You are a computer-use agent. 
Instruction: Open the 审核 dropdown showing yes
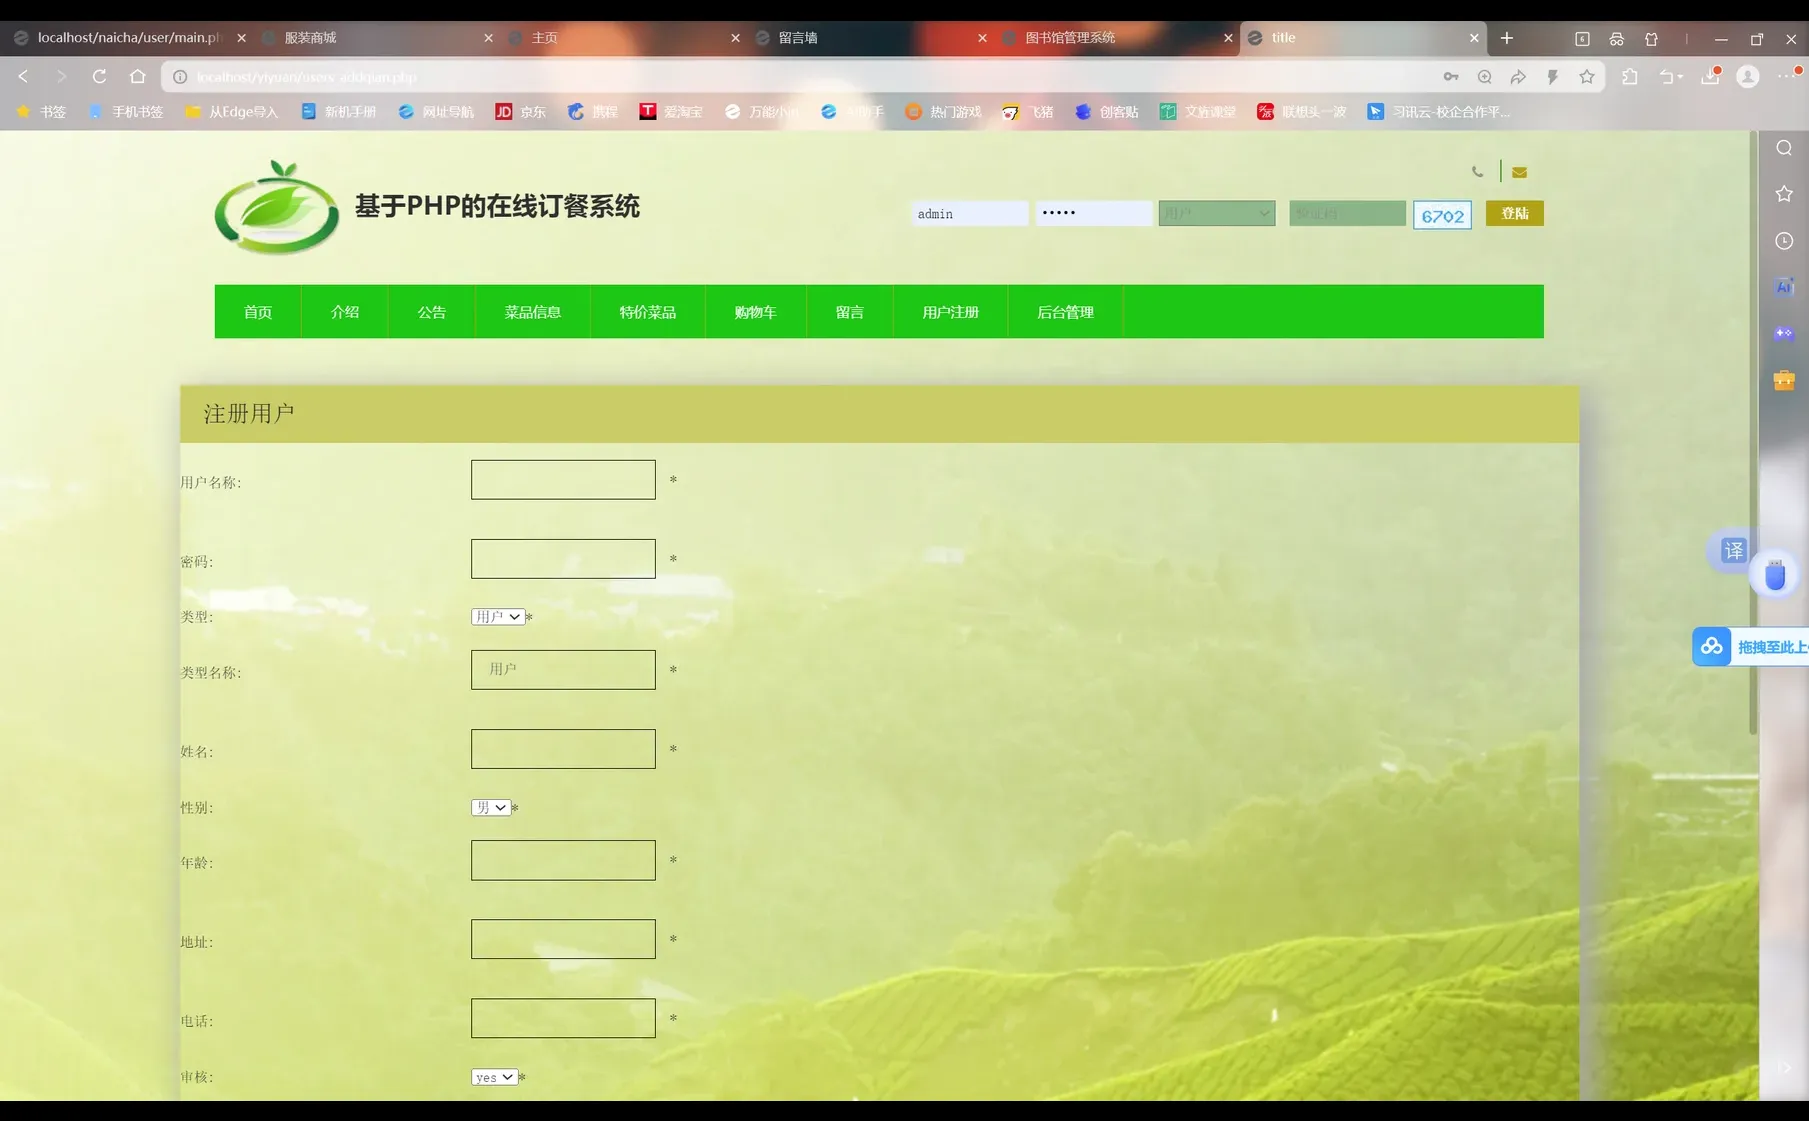point(494,1077)
